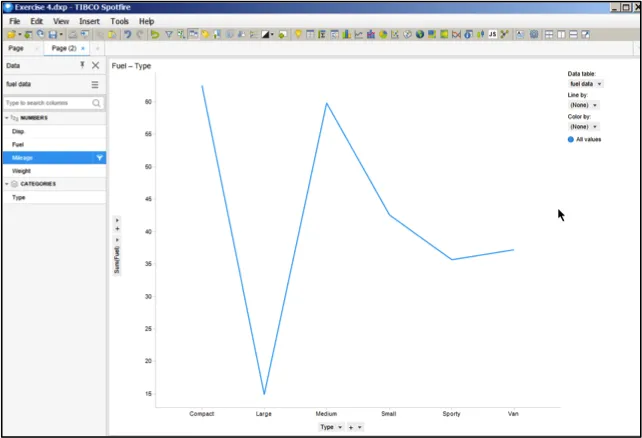Open the Data table fuel data dropdown
The width and height of the screenshot is (642, 438).
pos(586,84)
